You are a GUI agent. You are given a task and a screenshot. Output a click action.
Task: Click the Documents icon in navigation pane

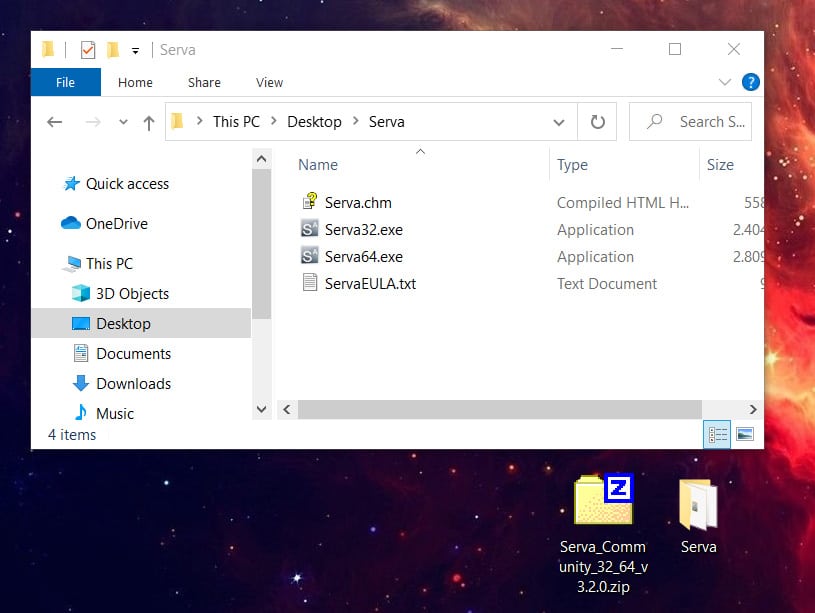click(81, 354)
